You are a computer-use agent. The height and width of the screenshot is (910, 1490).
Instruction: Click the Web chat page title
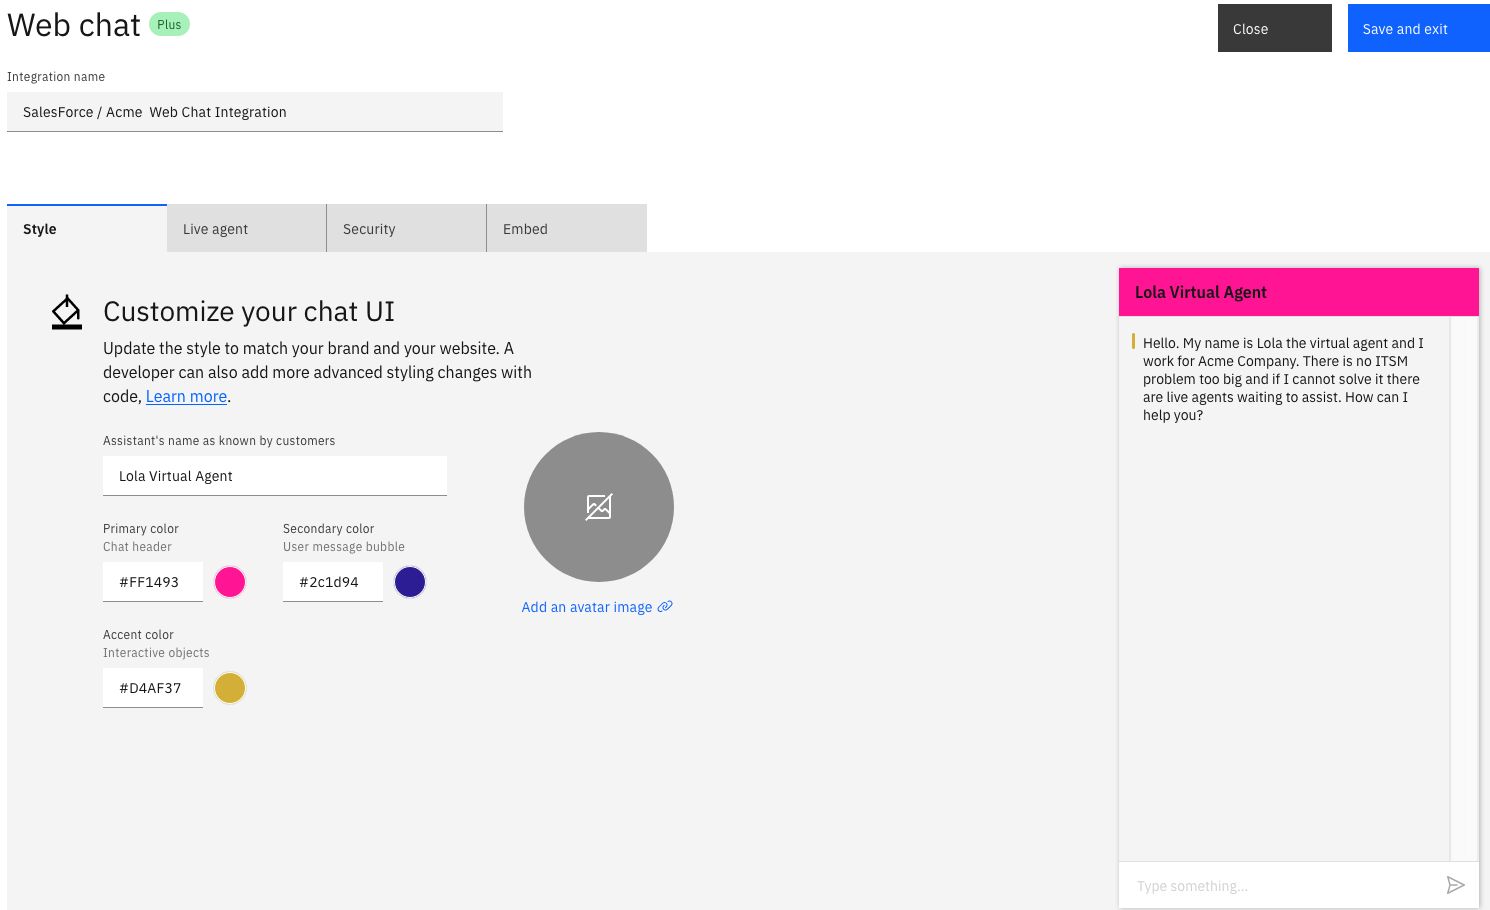pos(74,25)
